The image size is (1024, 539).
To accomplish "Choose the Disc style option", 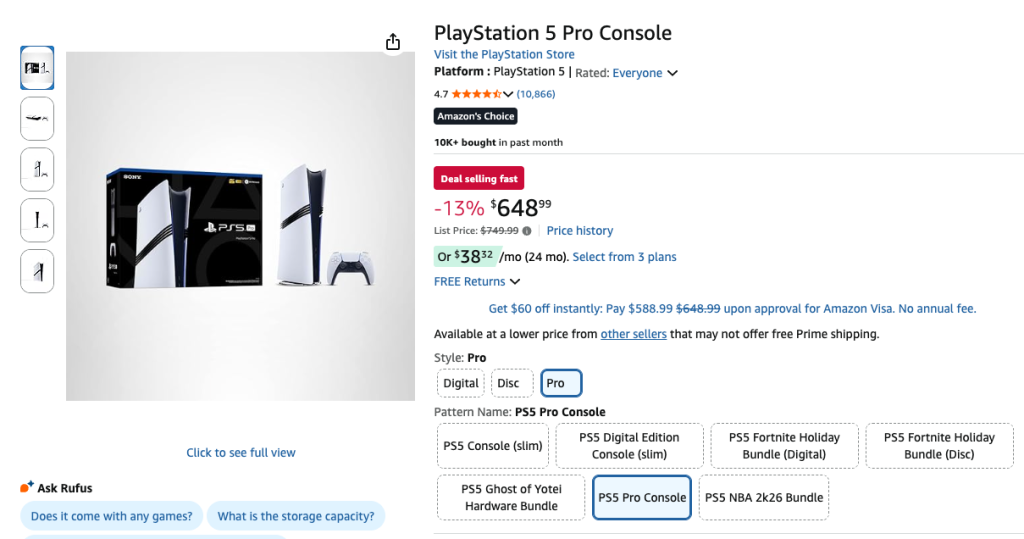I will [508, 383].
